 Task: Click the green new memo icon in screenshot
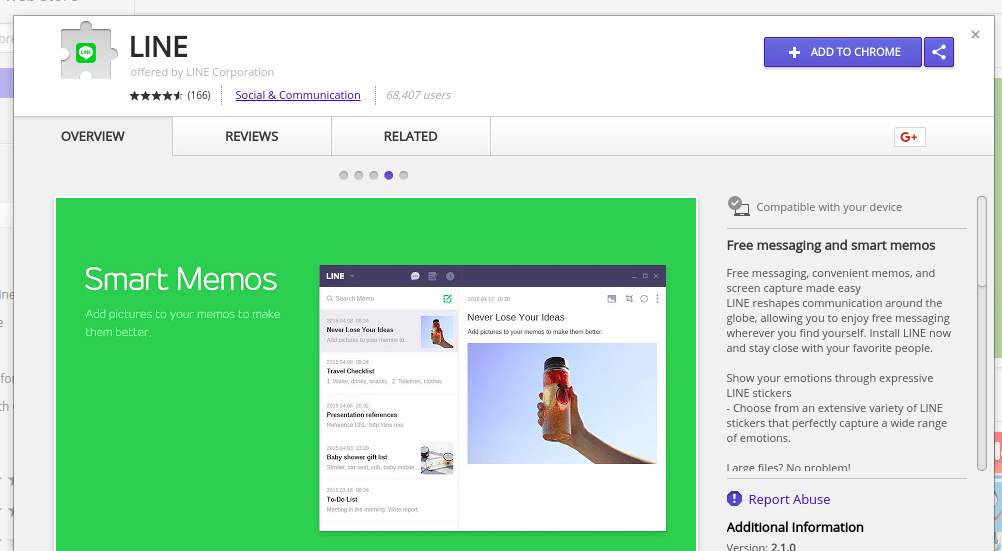click(447, 299)
